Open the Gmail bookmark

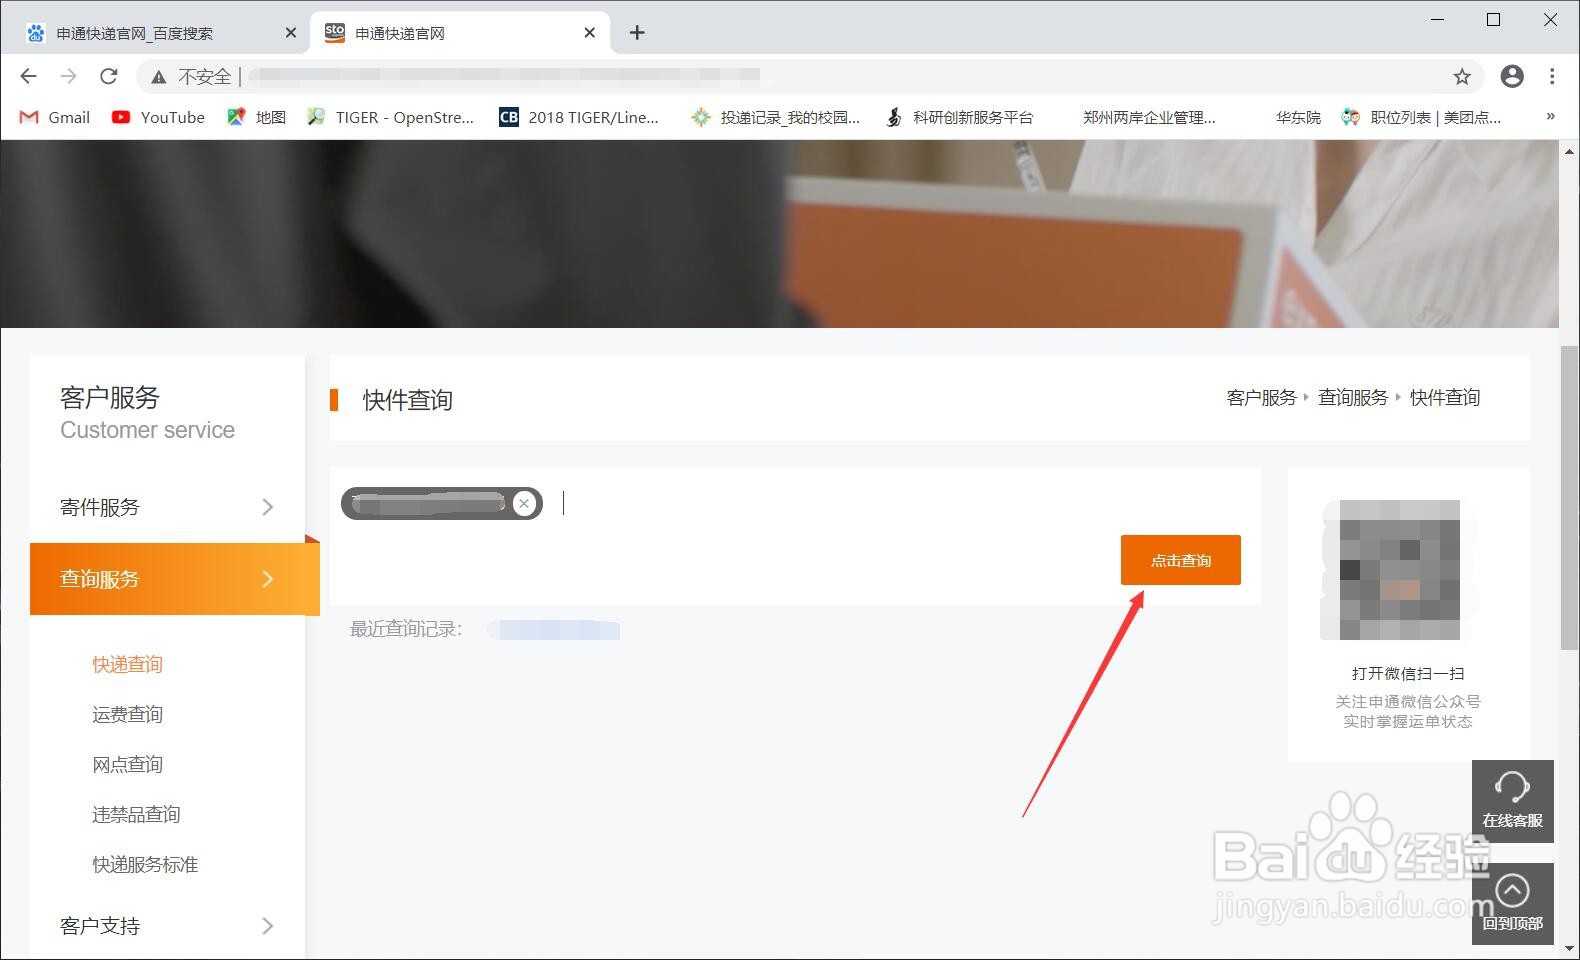click(x=55, y=117)
